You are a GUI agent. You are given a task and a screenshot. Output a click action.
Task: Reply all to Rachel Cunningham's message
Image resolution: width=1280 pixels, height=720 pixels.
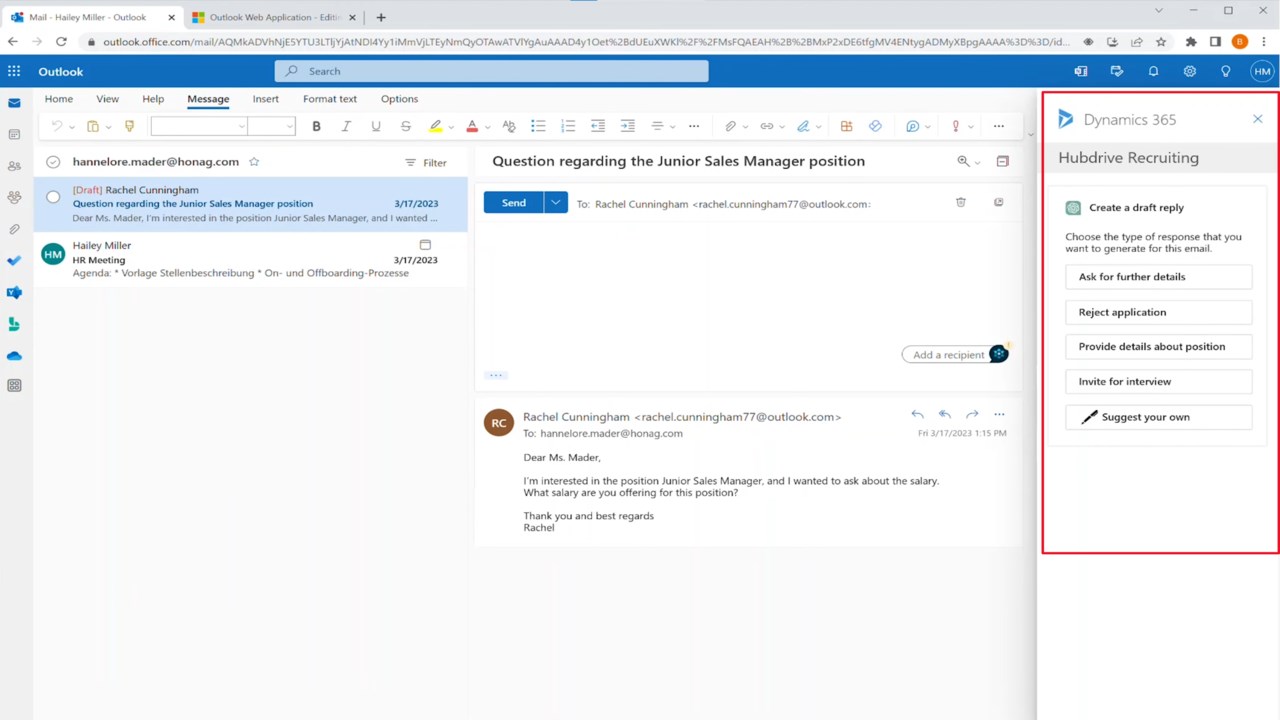coord(944,414)
